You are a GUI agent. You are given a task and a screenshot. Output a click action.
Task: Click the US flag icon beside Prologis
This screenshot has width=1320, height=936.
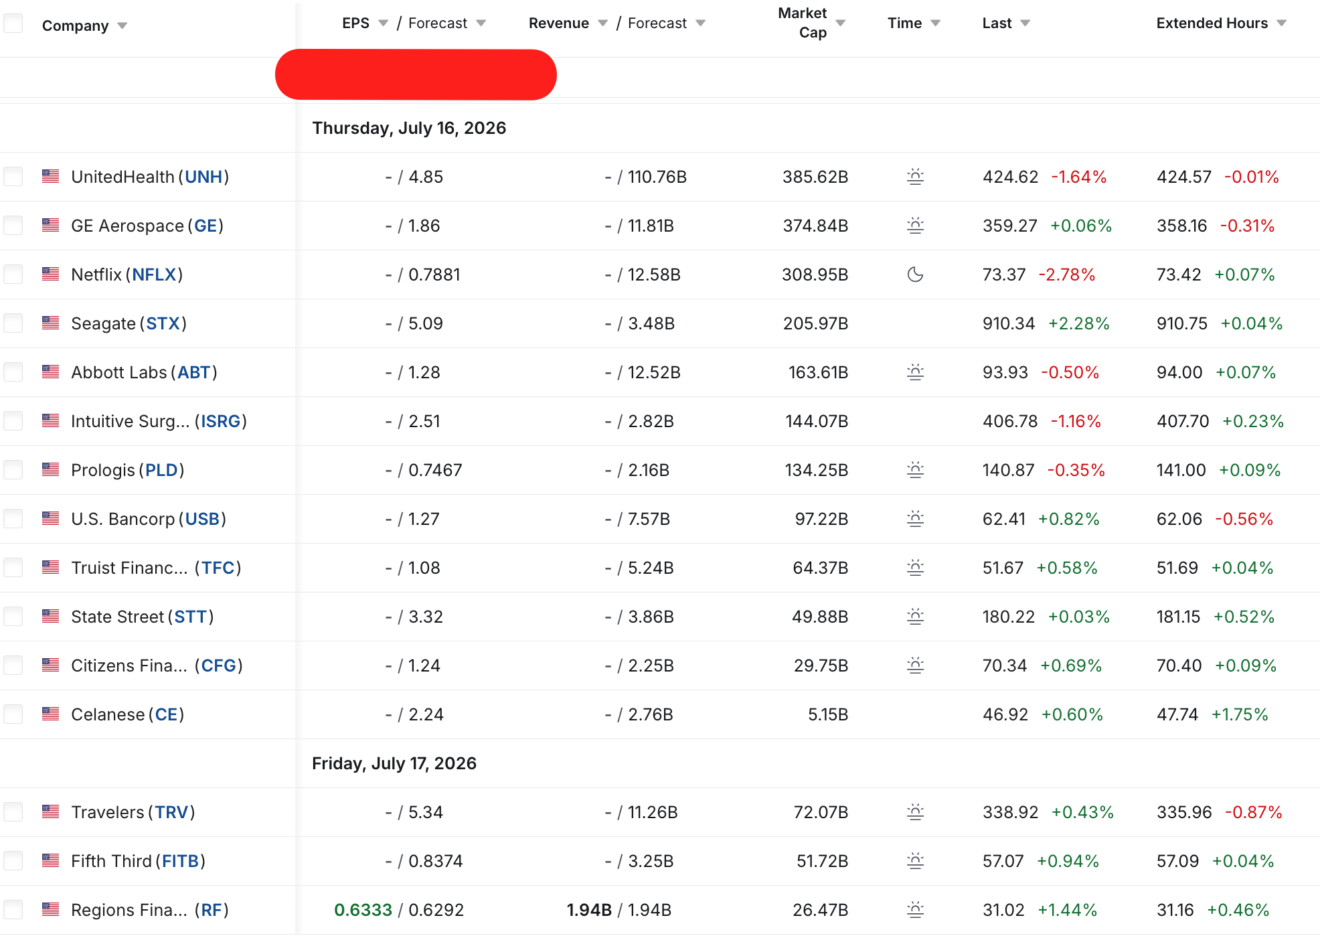coord(50,469)
